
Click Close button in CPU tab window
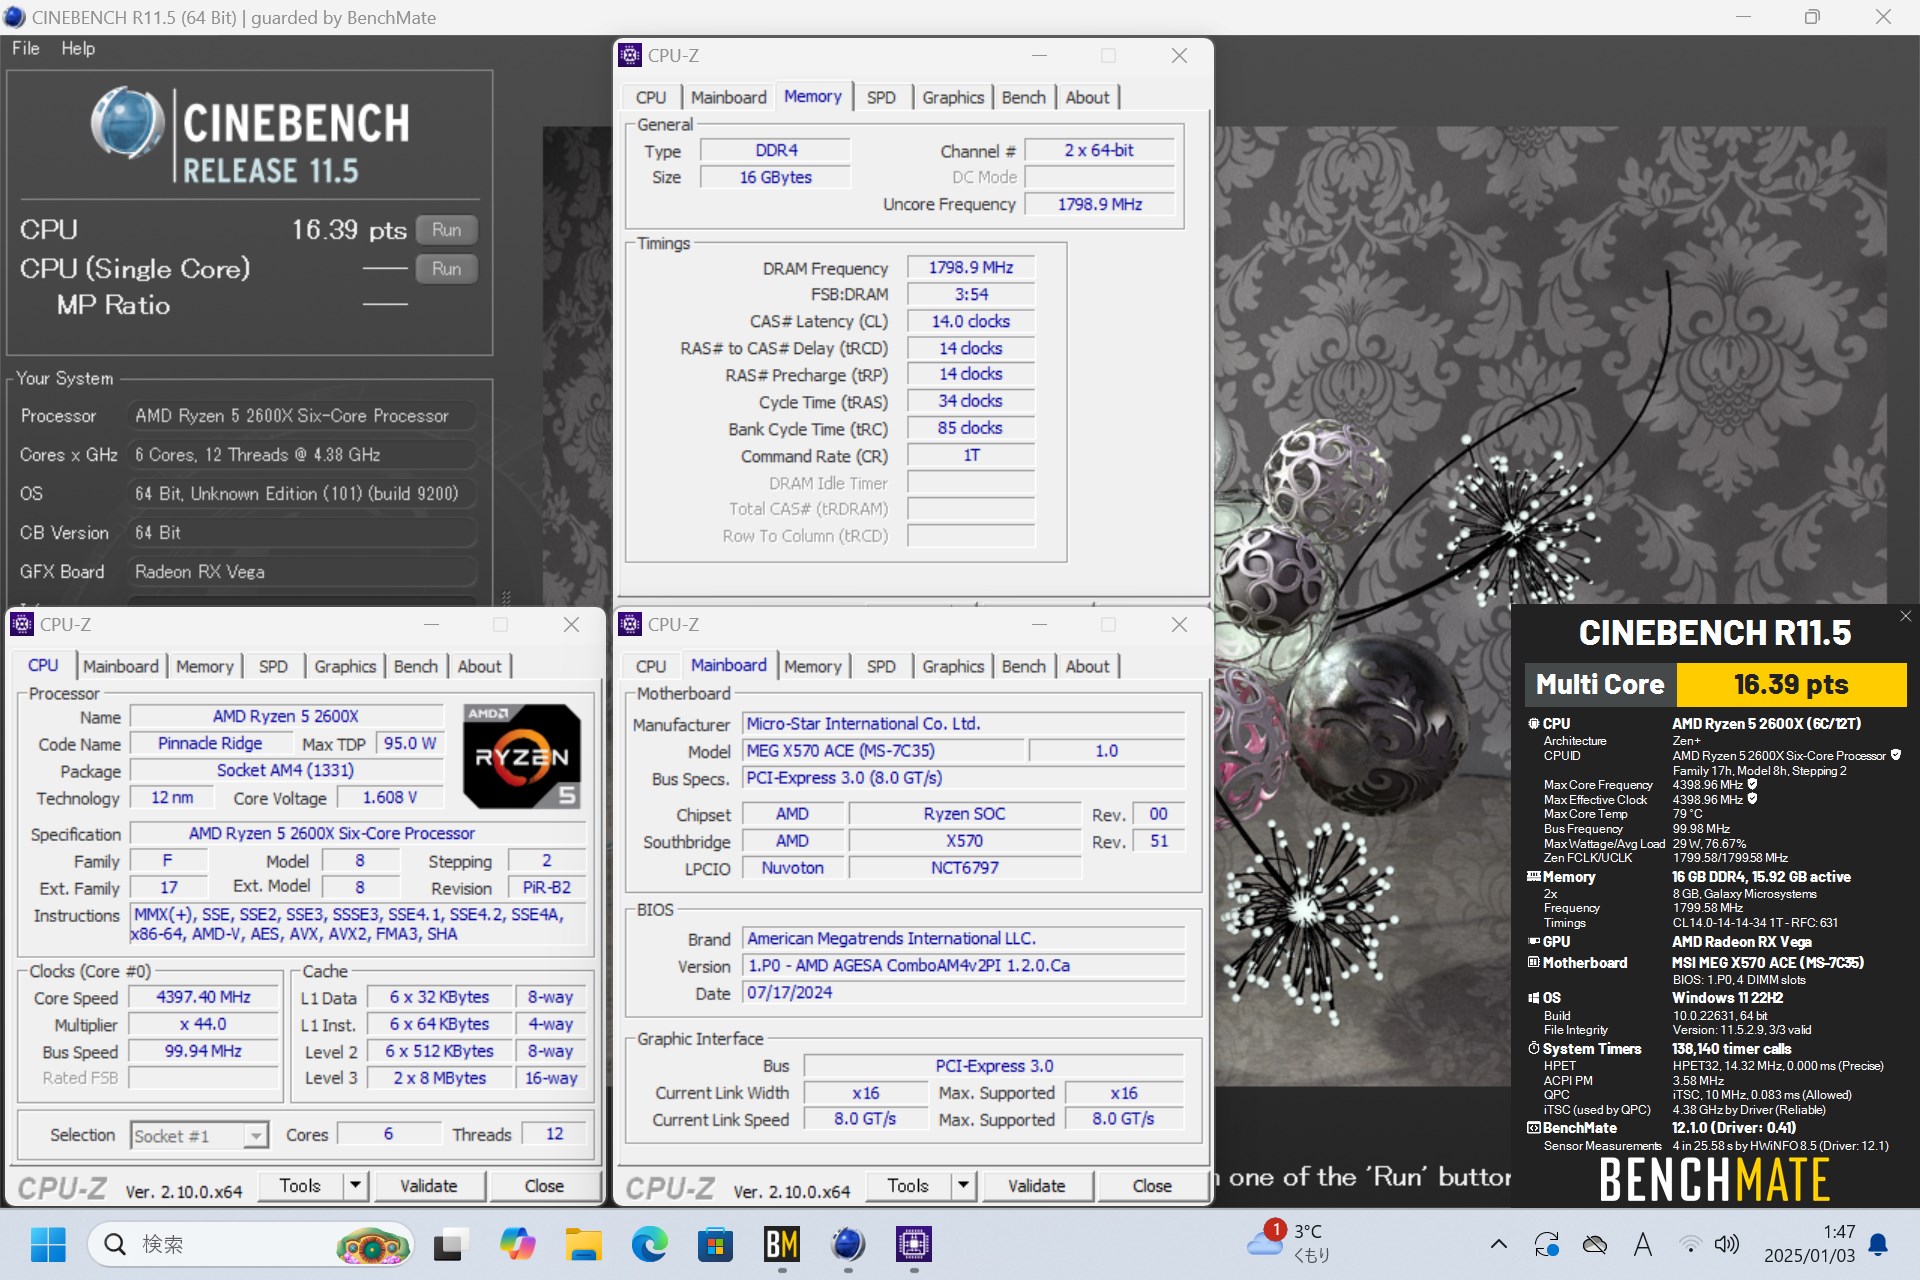pyautogui.click(x=544, y=1186)
